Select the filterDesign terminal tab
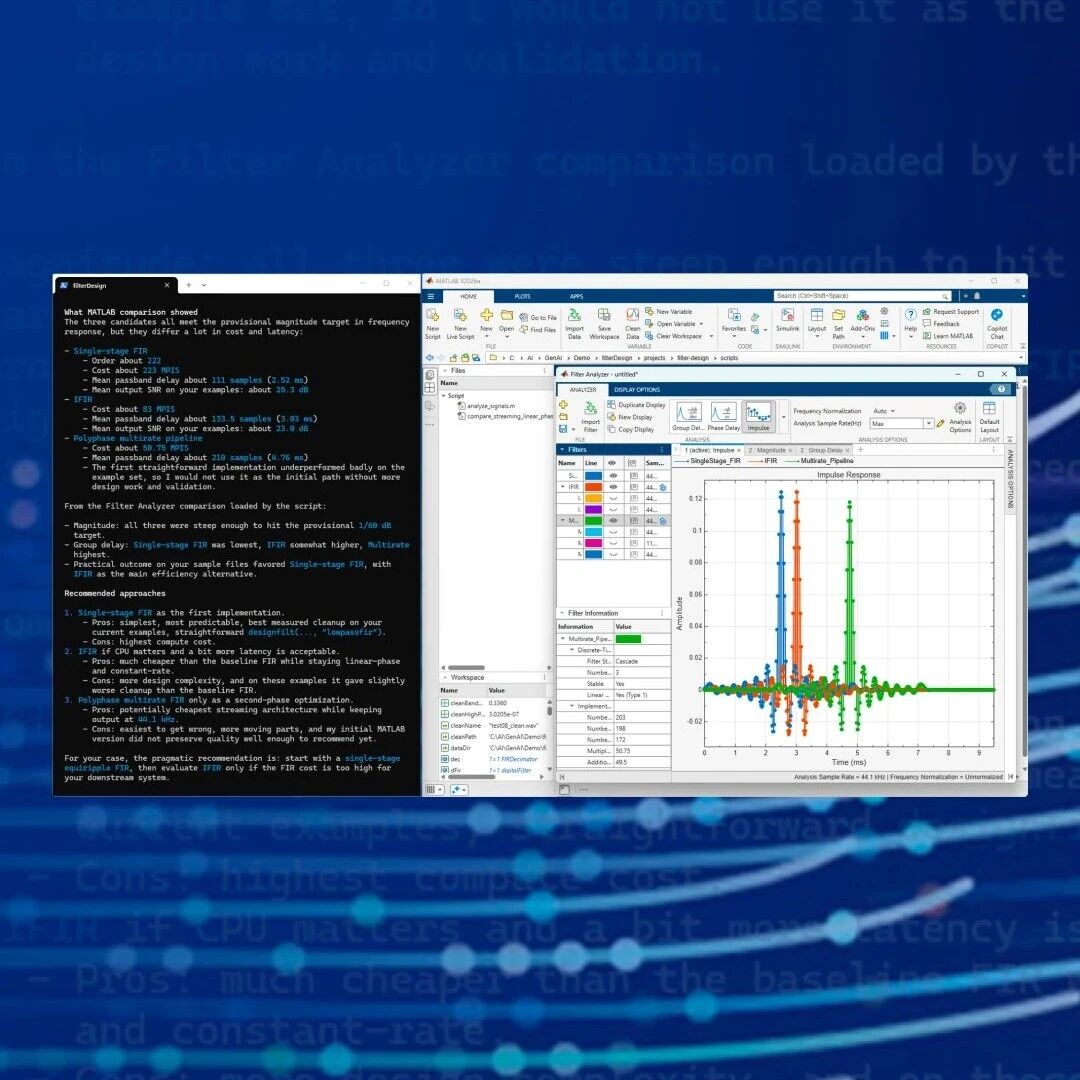The image size is (1080, 1080). point(116,285)
